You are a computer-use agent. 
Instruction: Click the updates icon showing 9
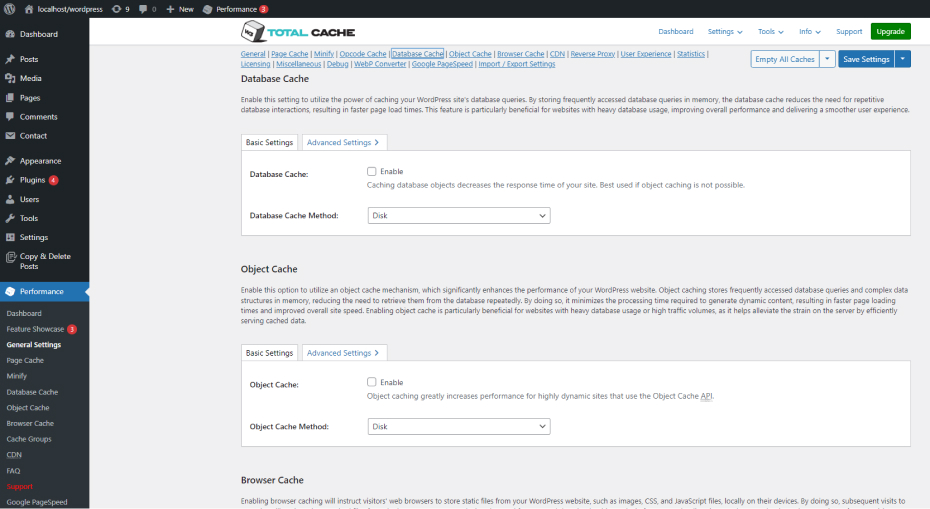119,9
